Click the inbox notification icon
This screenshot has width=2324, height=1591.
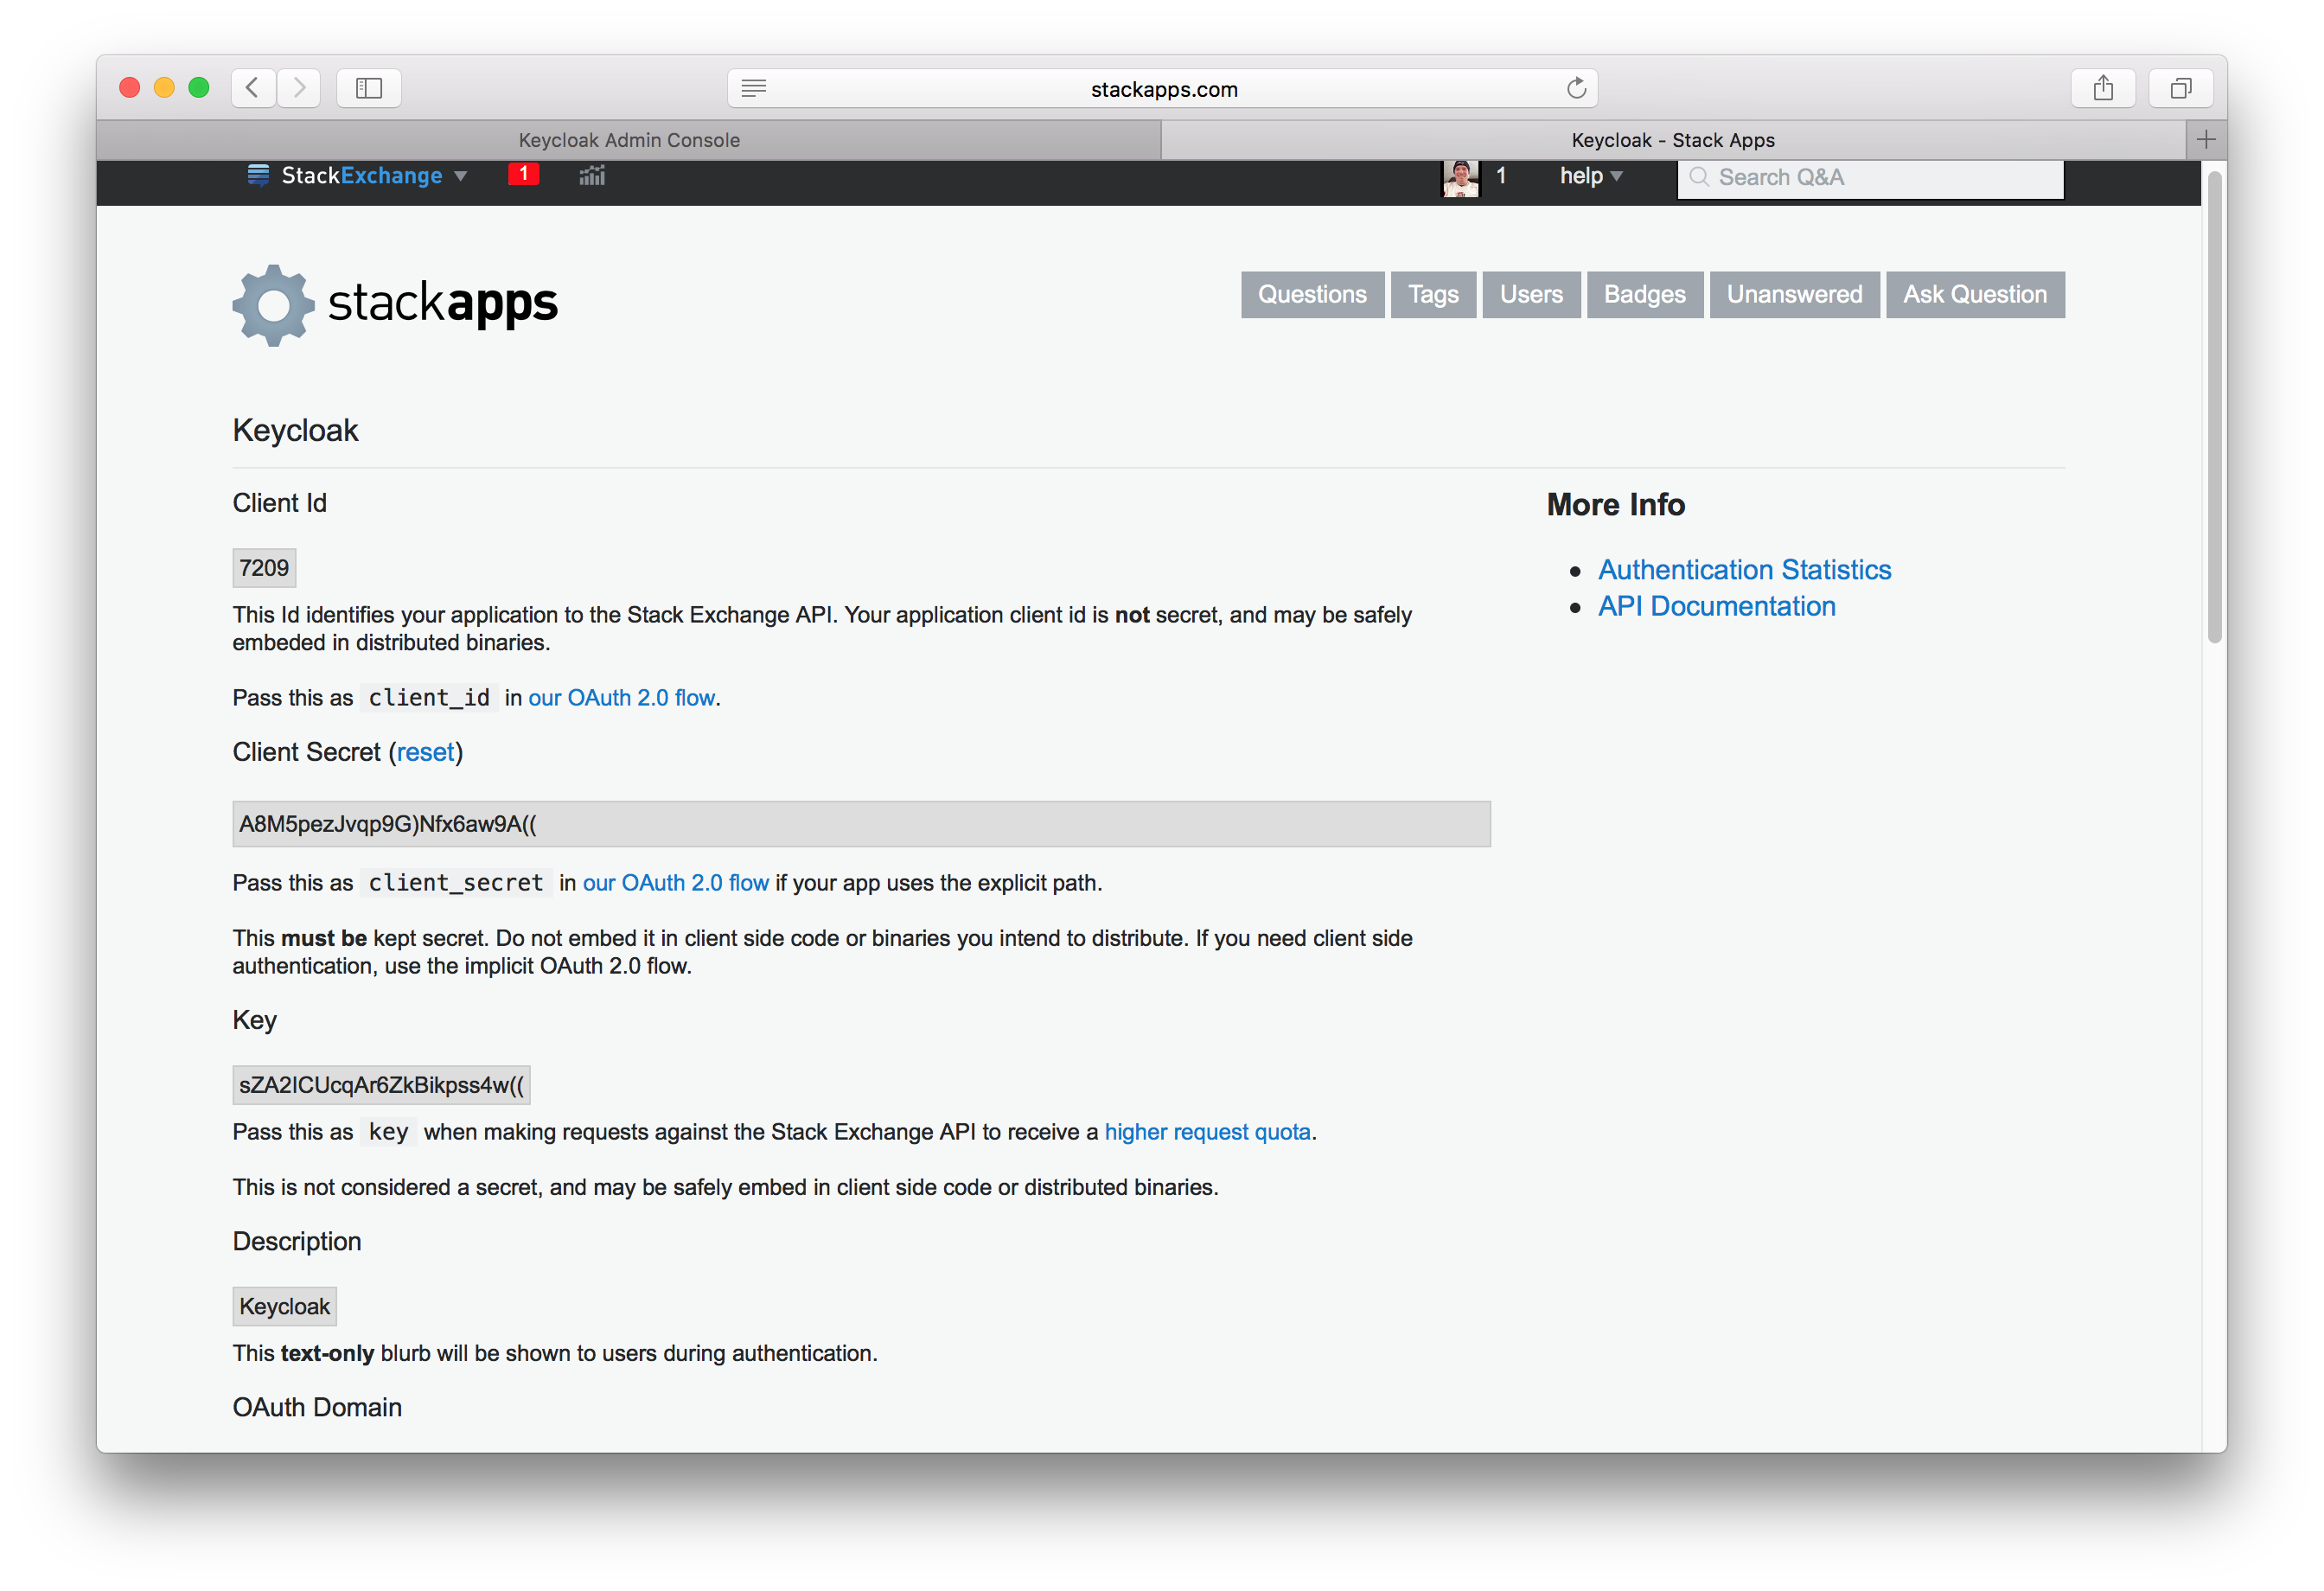(x=521, y=175)
